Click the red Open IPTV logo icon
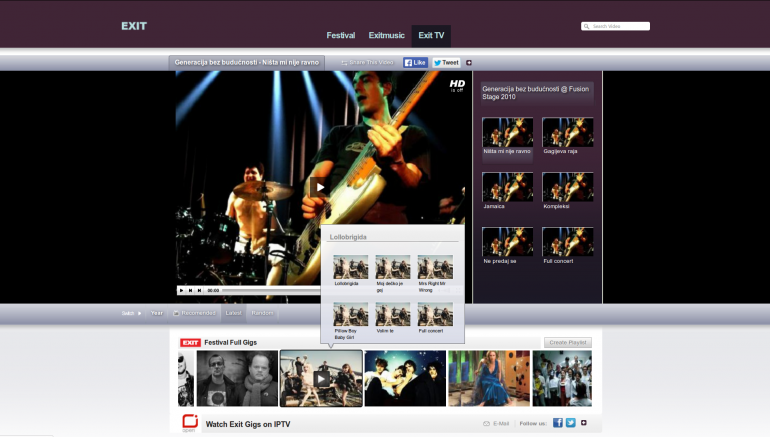This screenshot has width=770, height=437. click(x=190, y=422)
